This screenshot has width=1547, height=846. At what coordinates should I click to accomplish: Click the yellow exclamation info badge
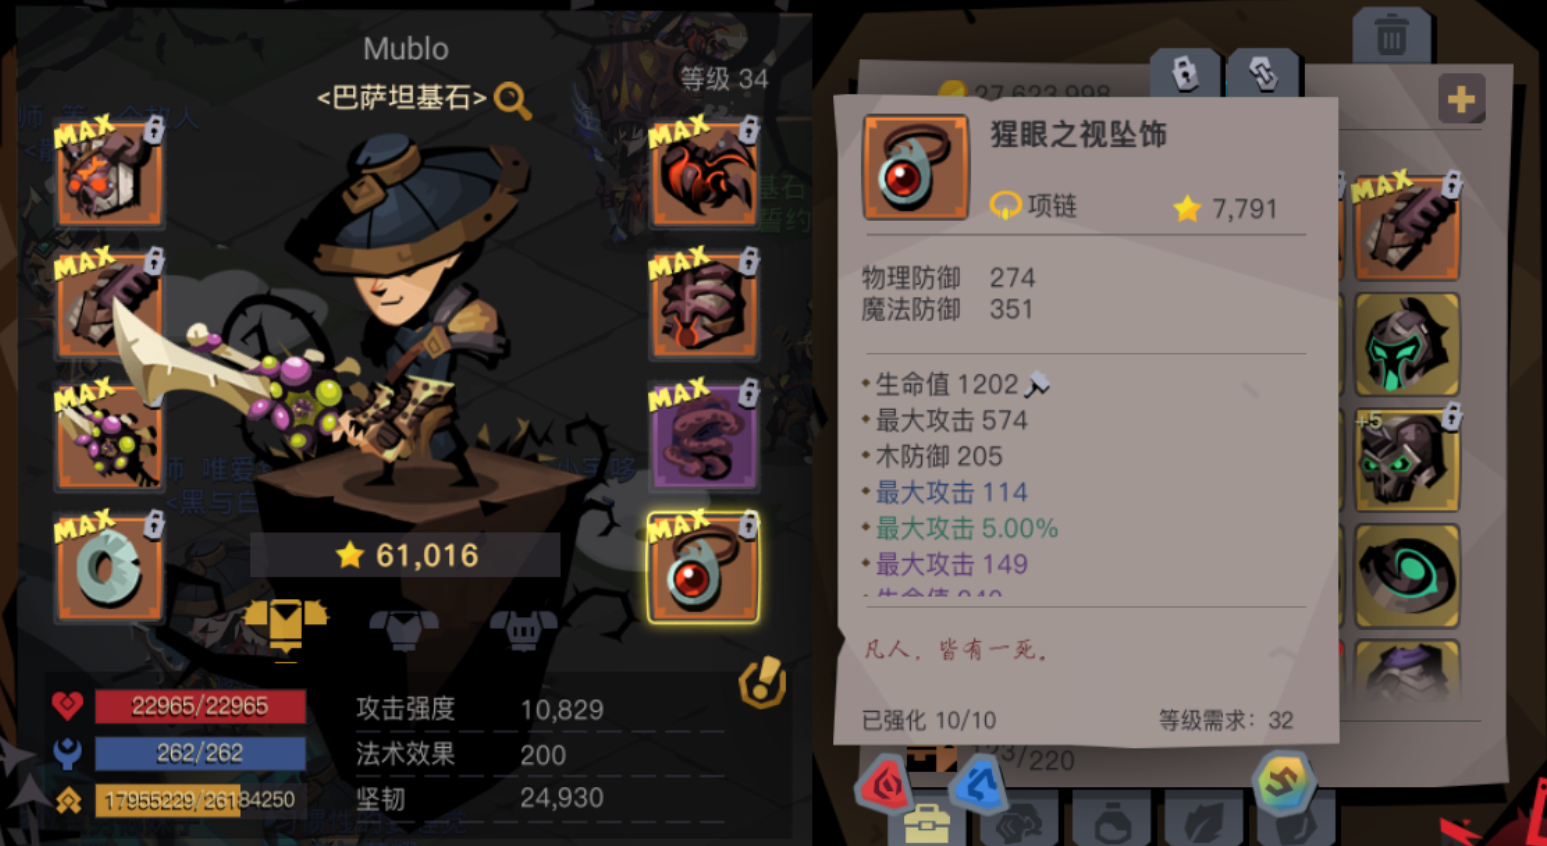click(x=762, y=683)
